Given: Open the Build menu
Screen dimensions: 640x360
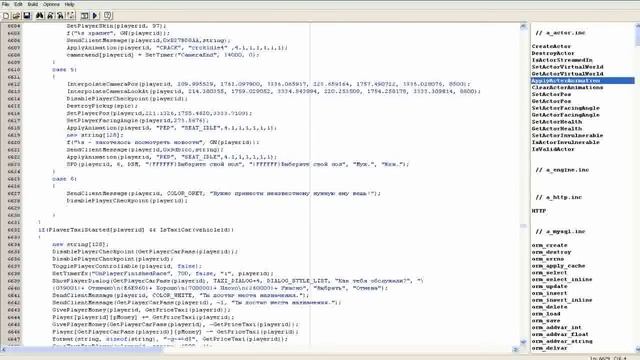Looking at the screenshot, I should pyautogui.click(x=33, y=4).
